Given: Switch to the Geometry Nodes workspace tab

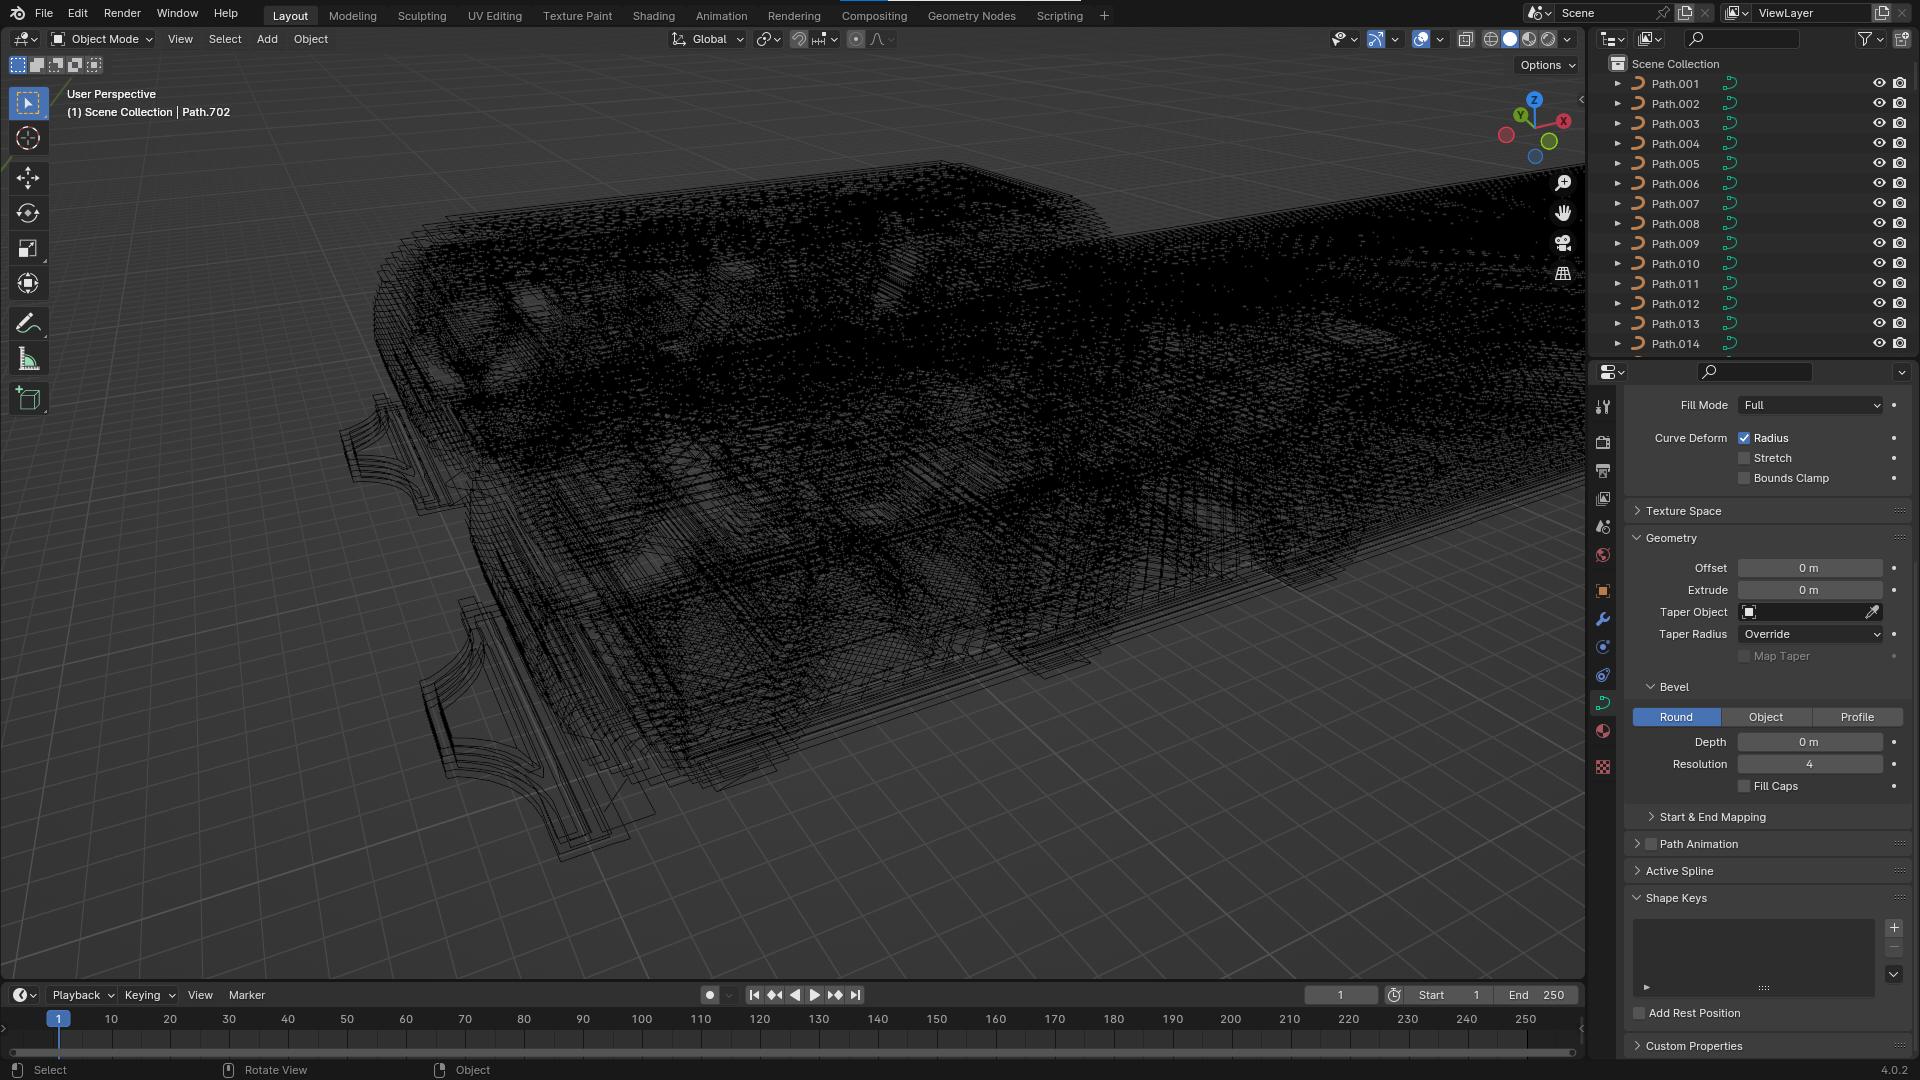Looking at the screenshot, I should tap(971, 16).
